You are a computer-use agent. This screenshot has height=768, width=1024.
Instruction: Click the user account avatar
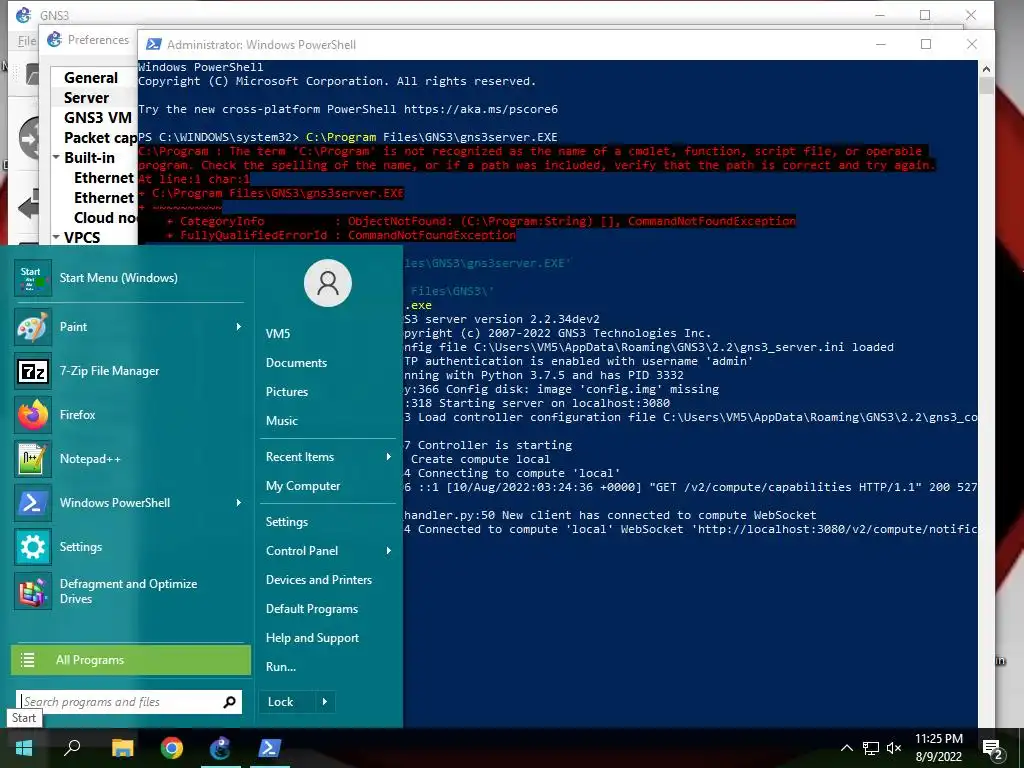pyautogui.click(x=328, y=283)
